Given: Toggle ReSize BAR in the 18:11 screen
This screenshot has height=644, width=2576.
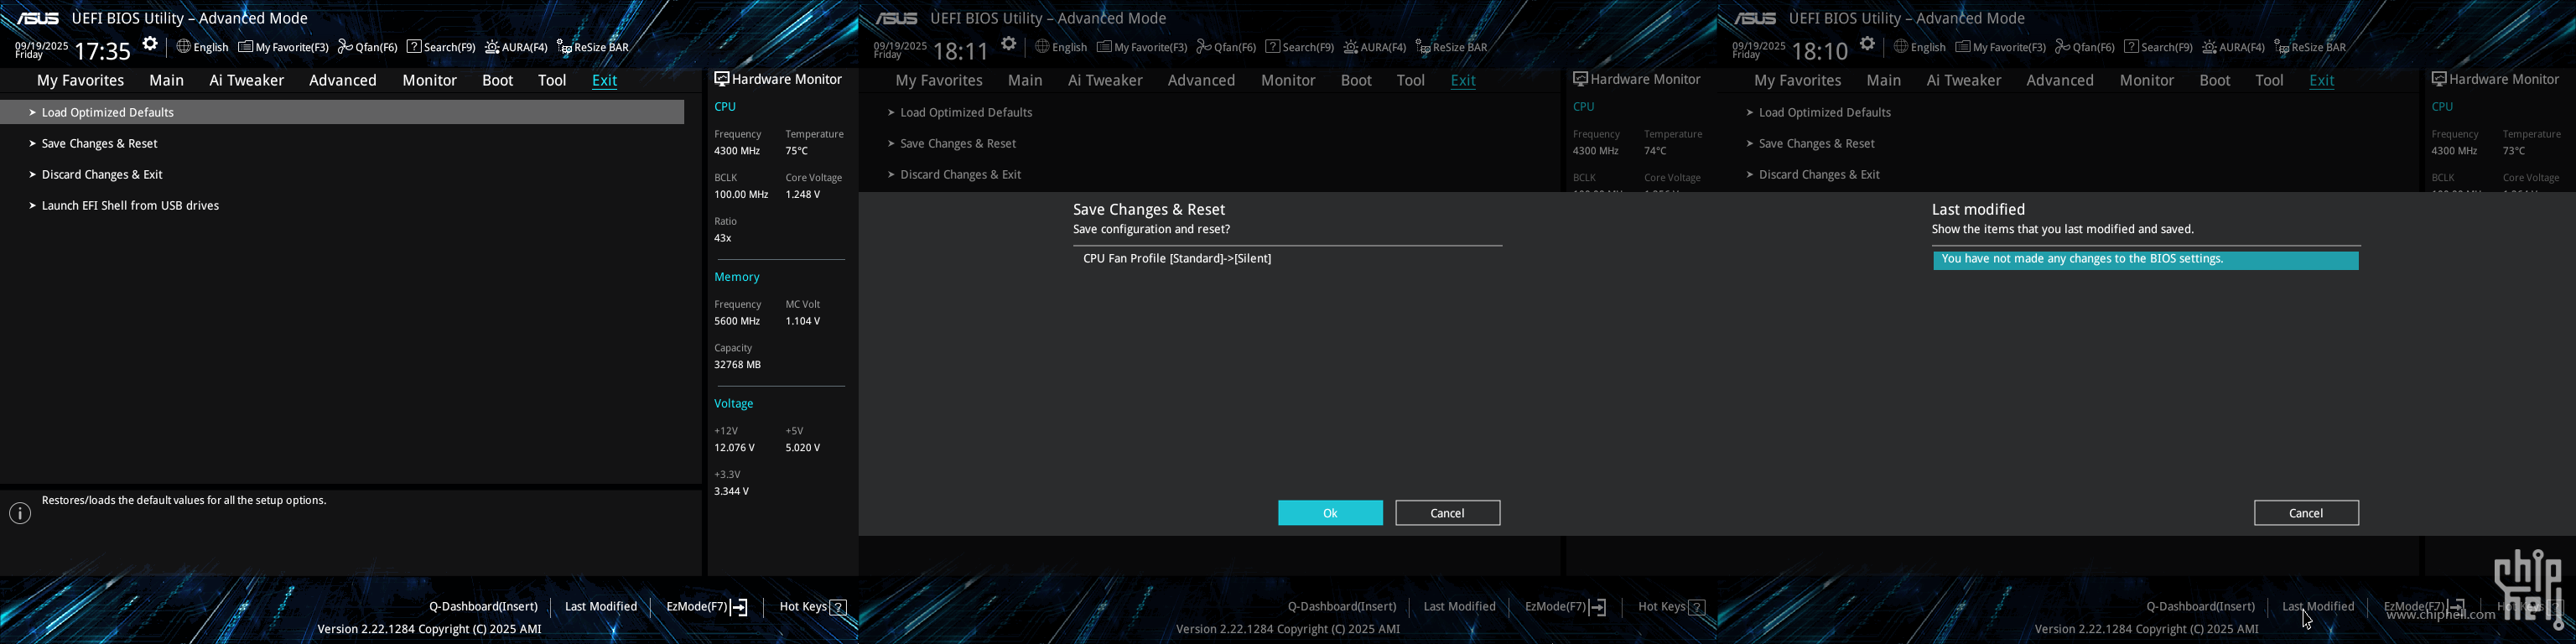Looking at the screenshot, I should (1452, 47).
